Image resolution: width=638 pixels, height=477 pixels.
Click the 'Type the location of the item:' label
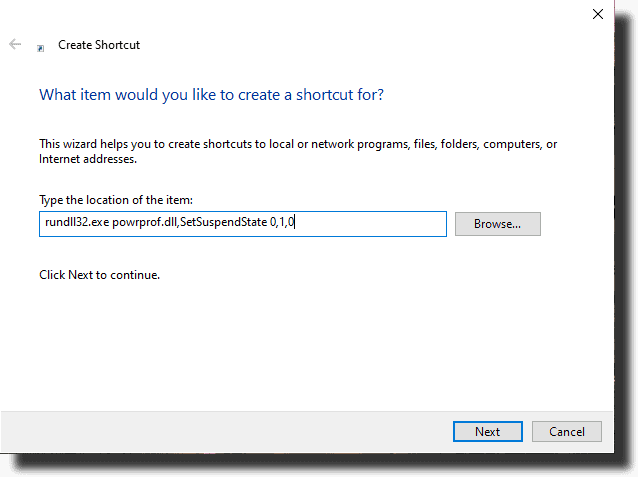point(116,200)
